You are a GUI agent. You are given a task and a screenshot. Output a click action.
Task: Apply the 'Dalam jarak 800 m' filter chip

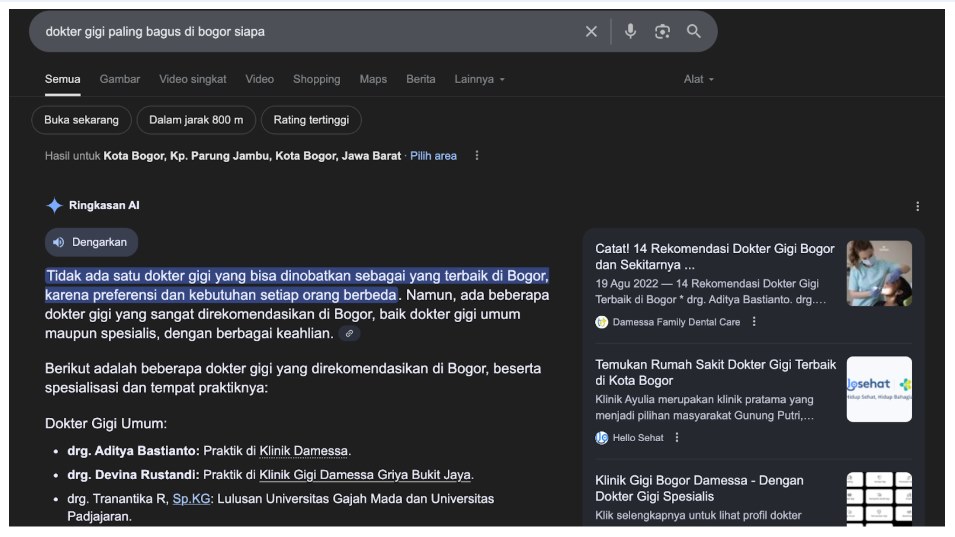tap(196, 120)
